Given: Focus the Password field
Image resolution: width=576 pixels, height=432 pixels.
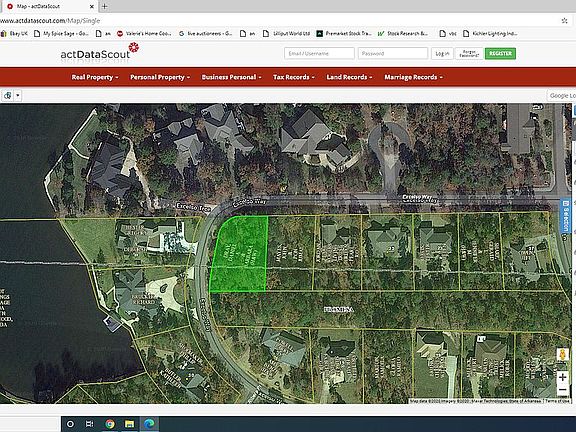Looking at the screenshot, I should point(393,54).
